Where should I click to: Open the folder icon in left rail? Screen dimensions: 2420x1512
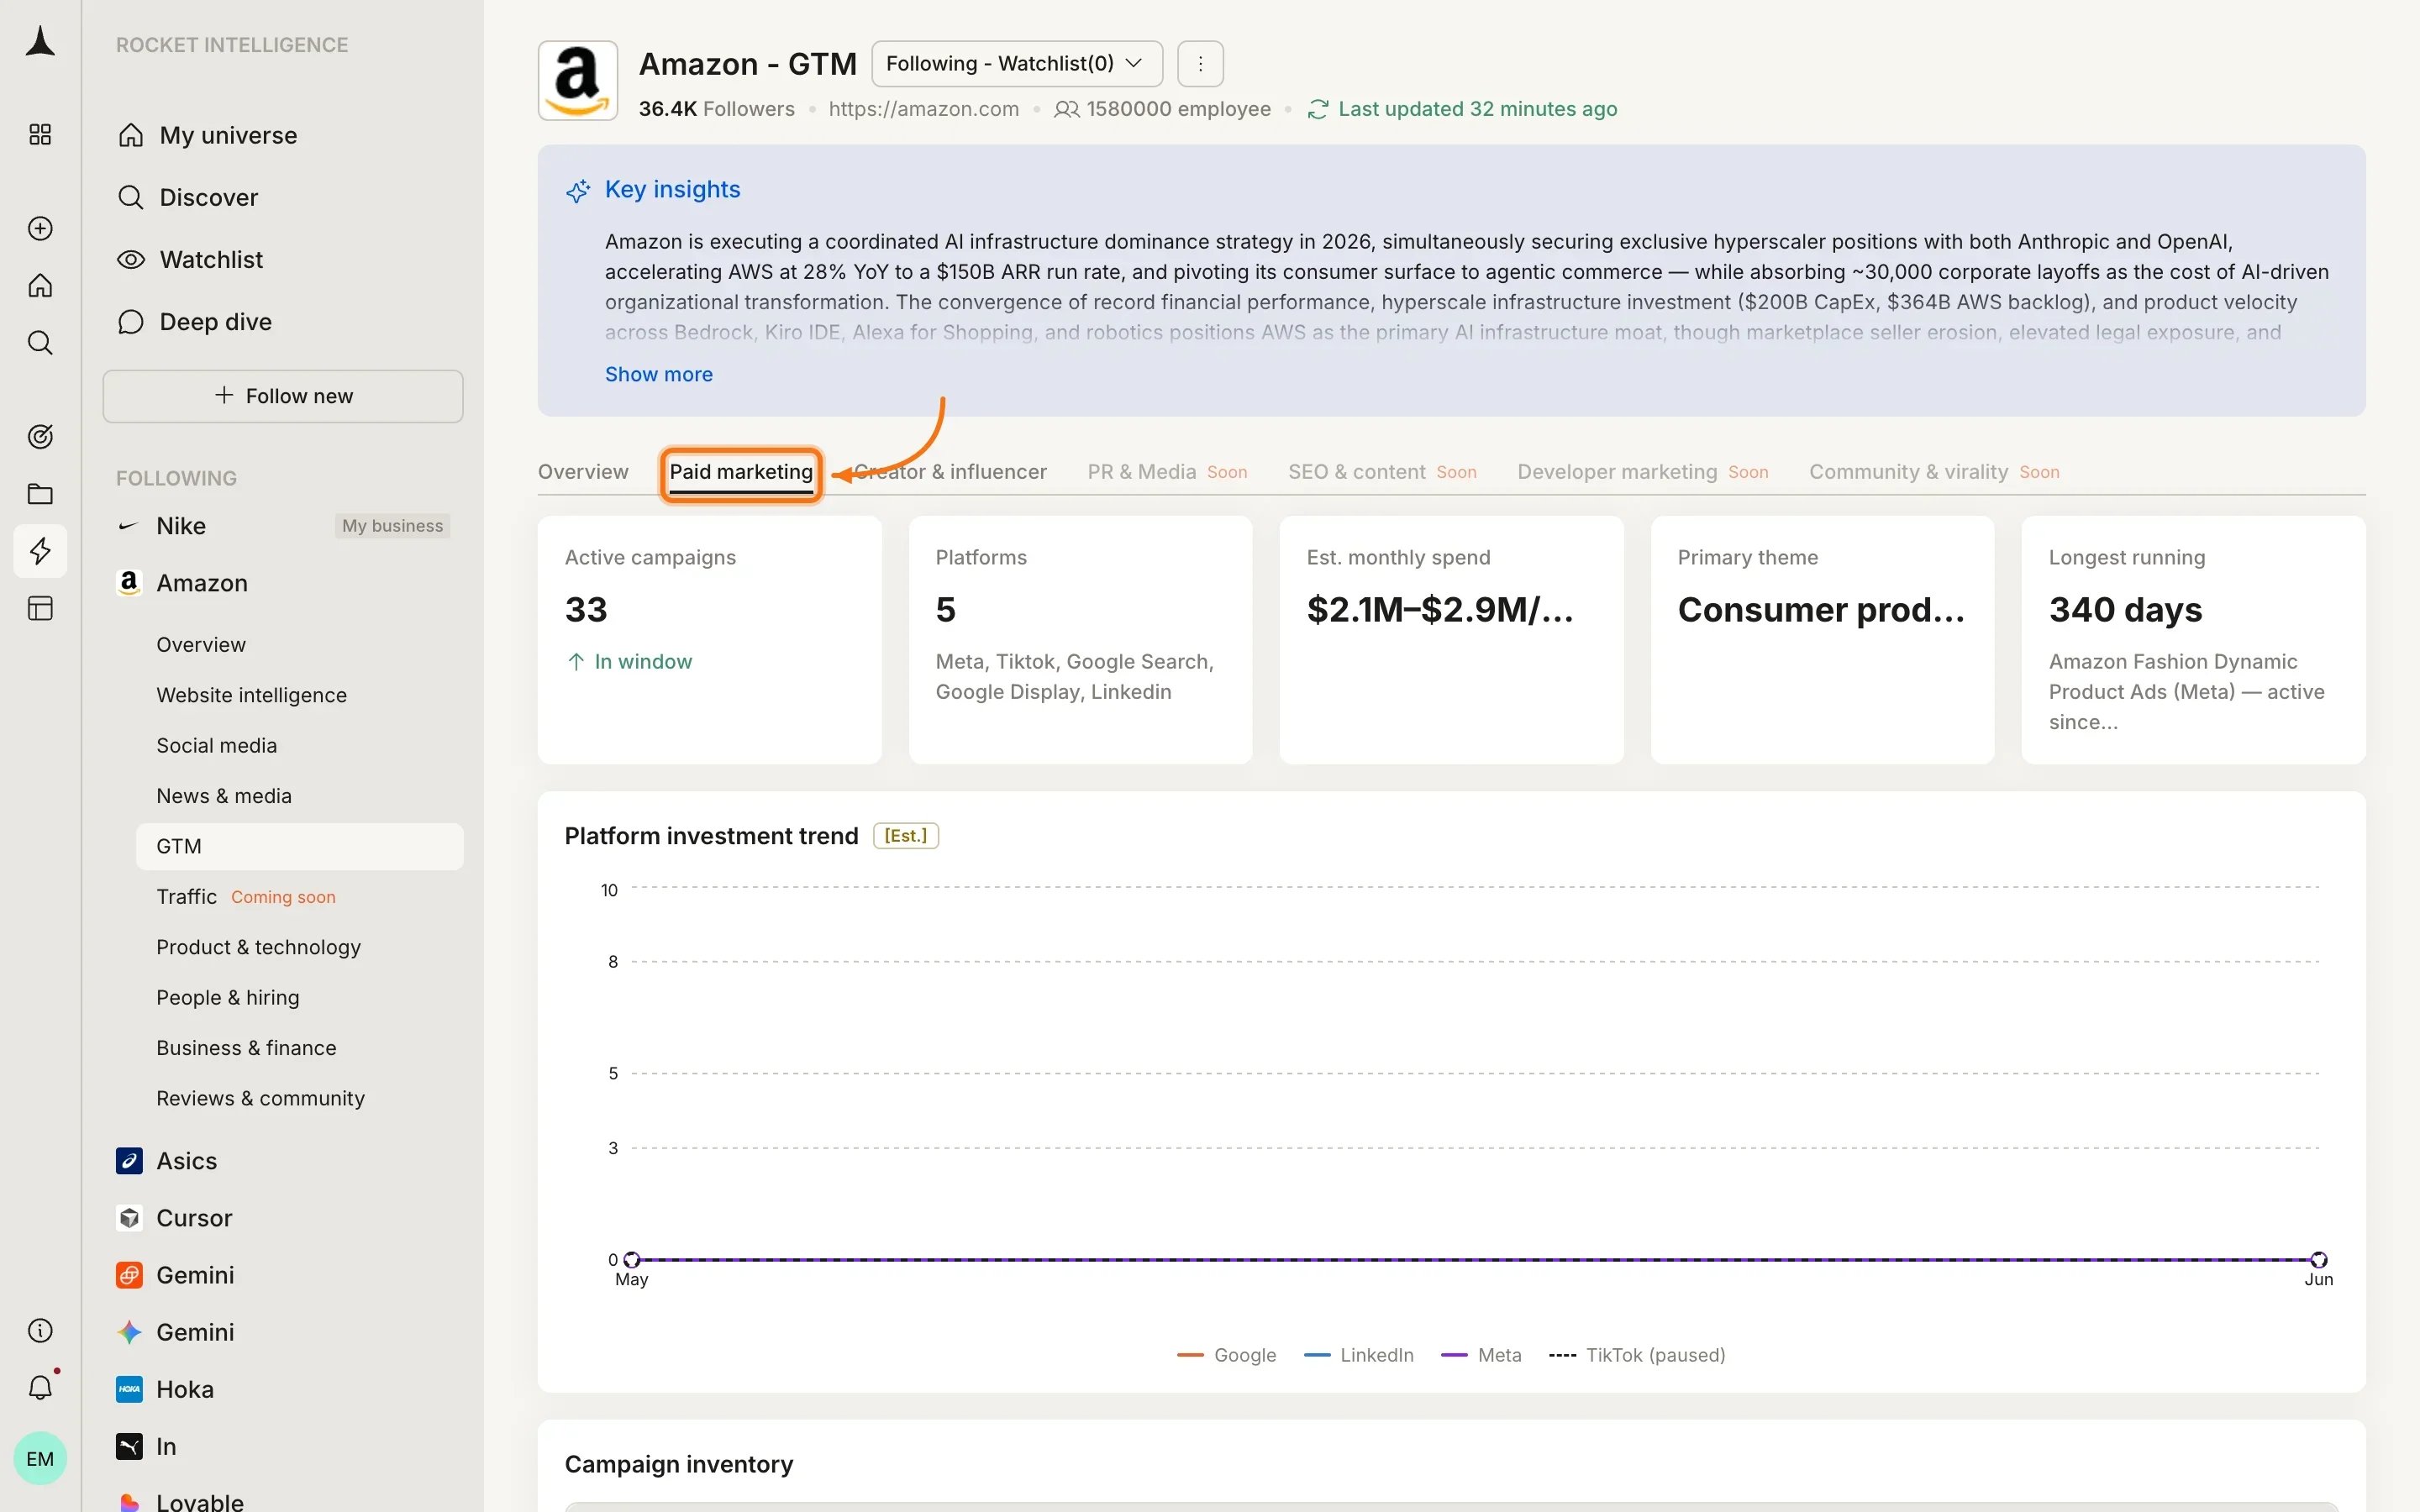pyautogui.click(x=40, y=494)
